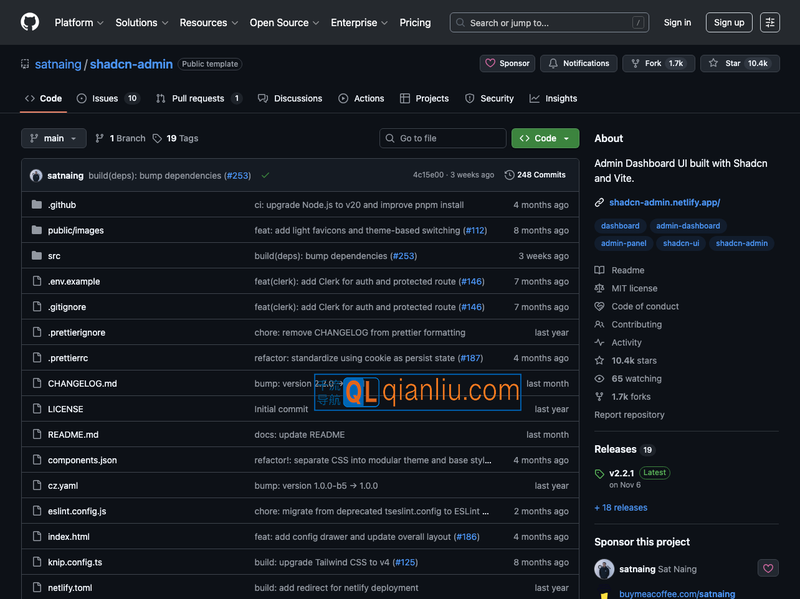The height and width of the screenshot is (599, 800).
Task: Open Notifications with the bell icon
Action: click(577, 63)
